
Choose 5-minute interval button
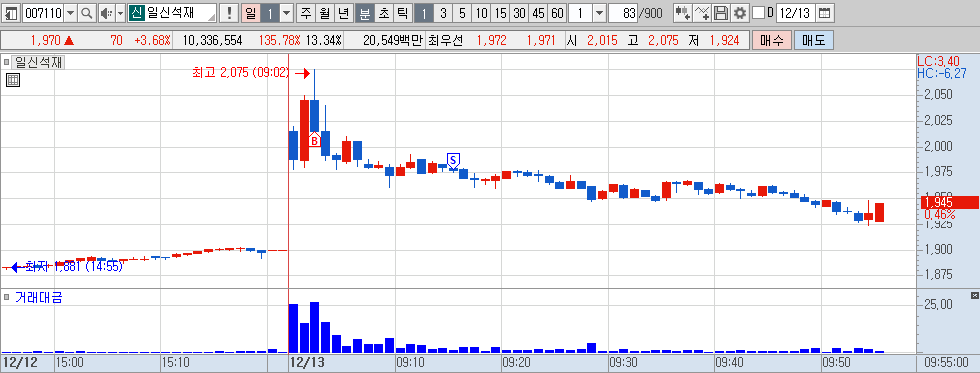tap(462, 12)
